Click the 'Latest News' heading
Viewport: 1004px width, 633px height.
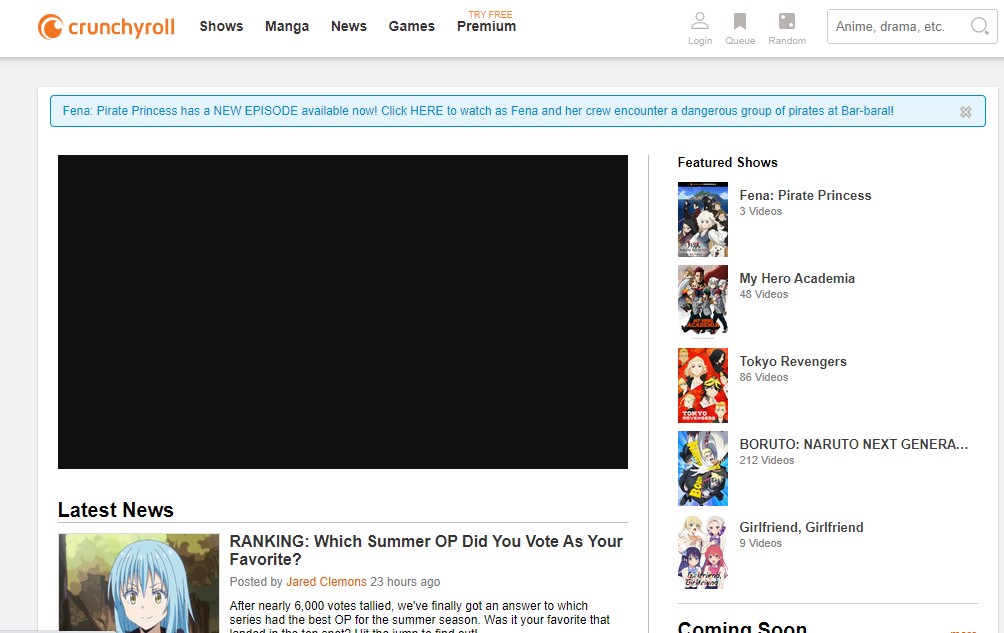(115, 510)
